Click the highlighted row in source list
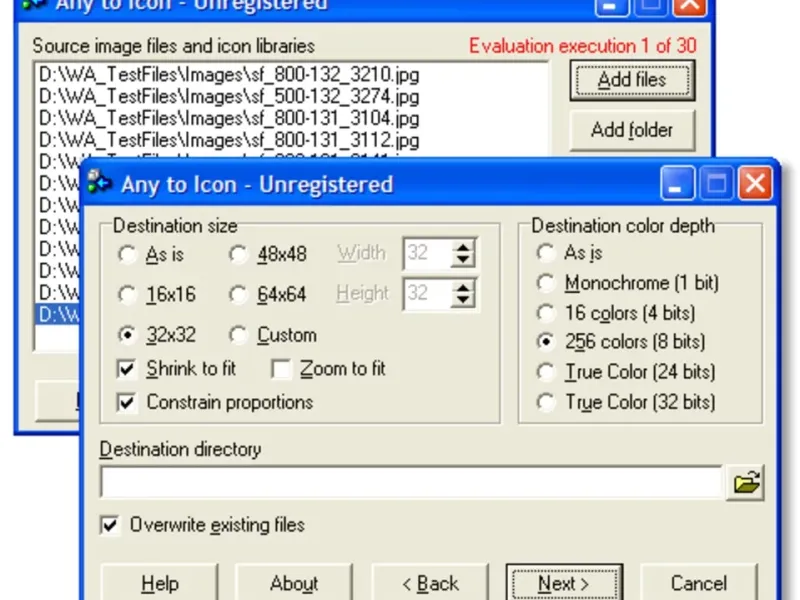800x600 pixels. (59, 314)
